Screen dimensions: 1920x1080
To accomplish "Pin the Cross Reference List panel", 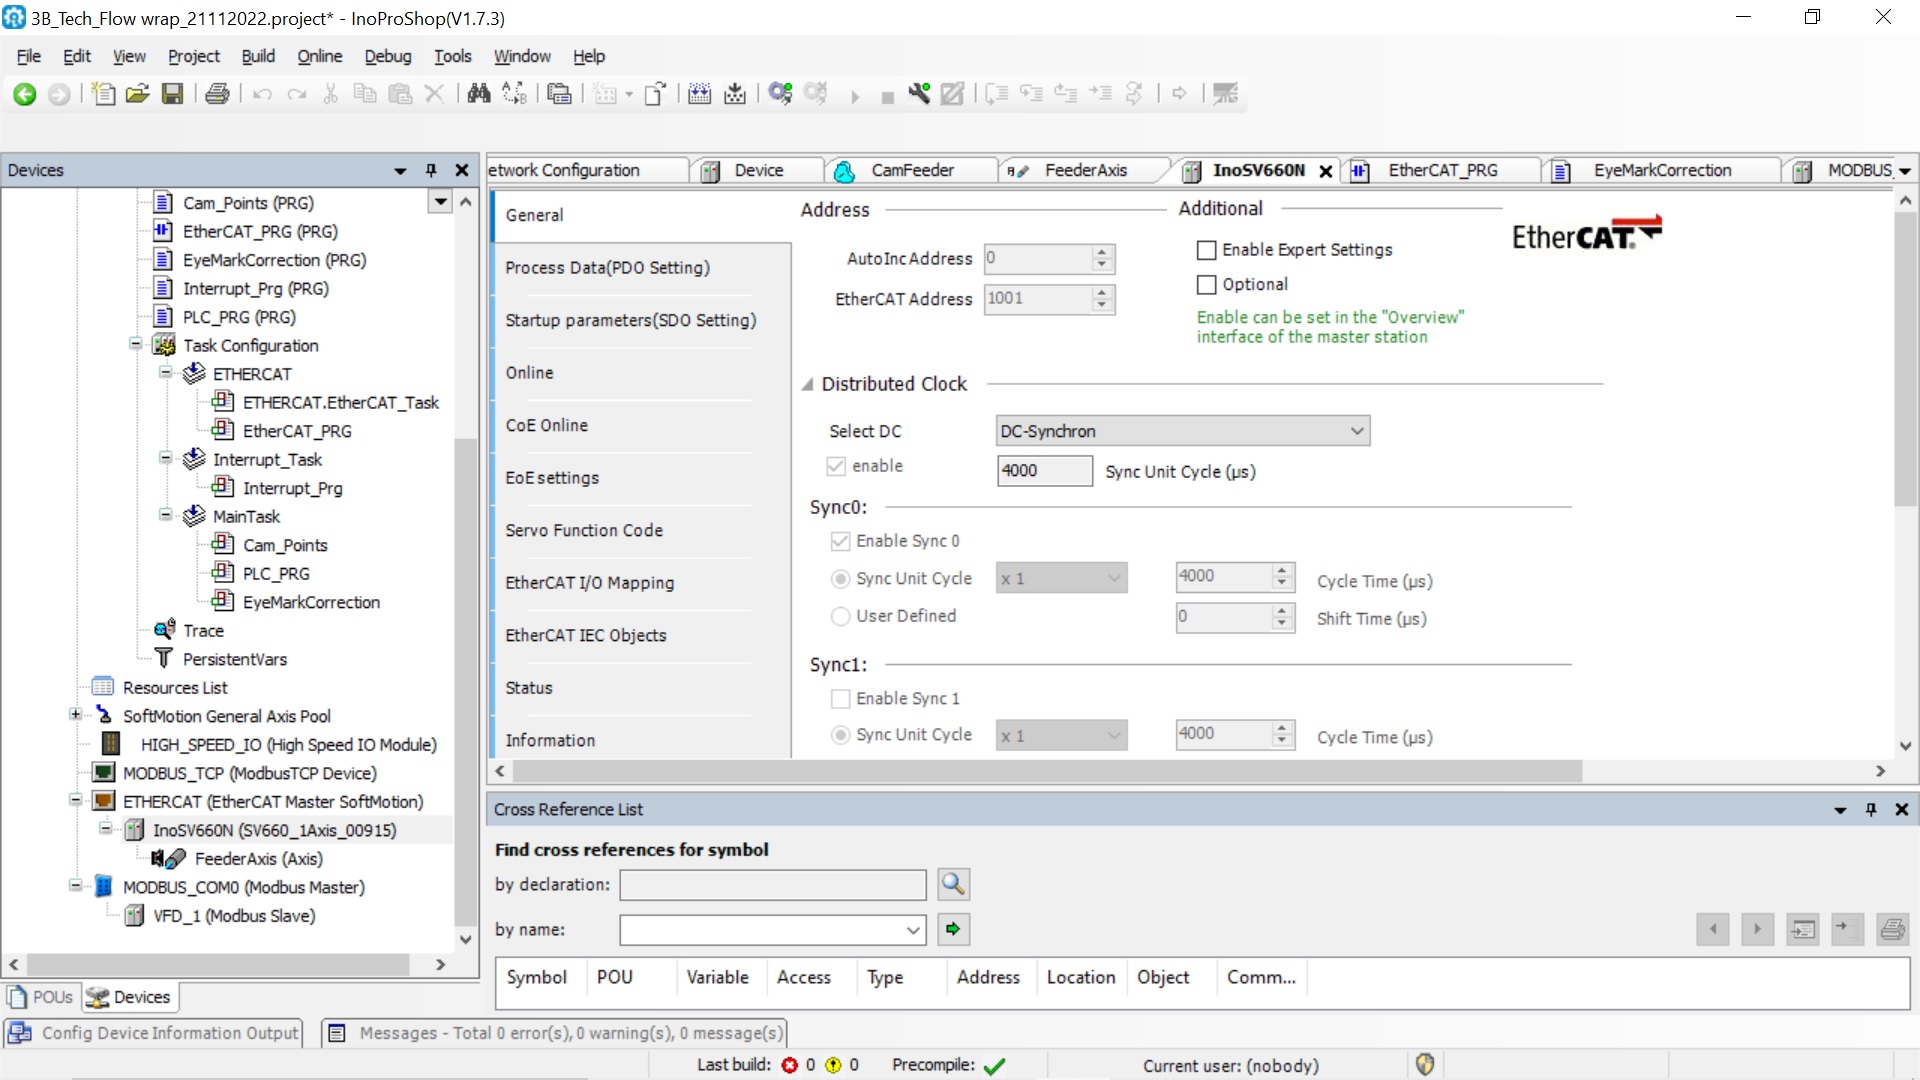I will coord(1871,809).
